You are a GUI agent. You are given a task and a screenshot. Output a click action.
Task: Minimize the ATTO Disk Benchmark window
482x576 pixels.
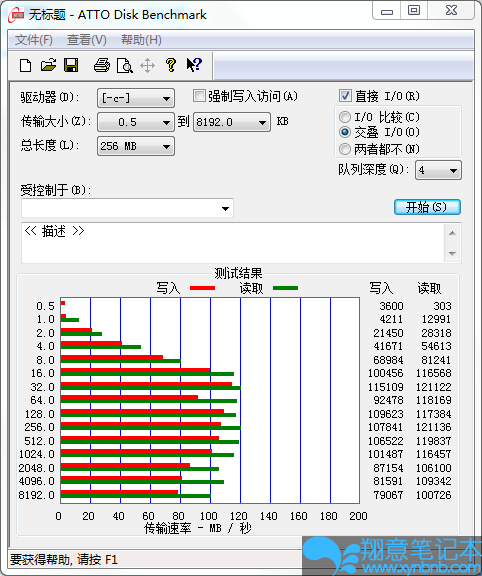(x=386, y=11)
